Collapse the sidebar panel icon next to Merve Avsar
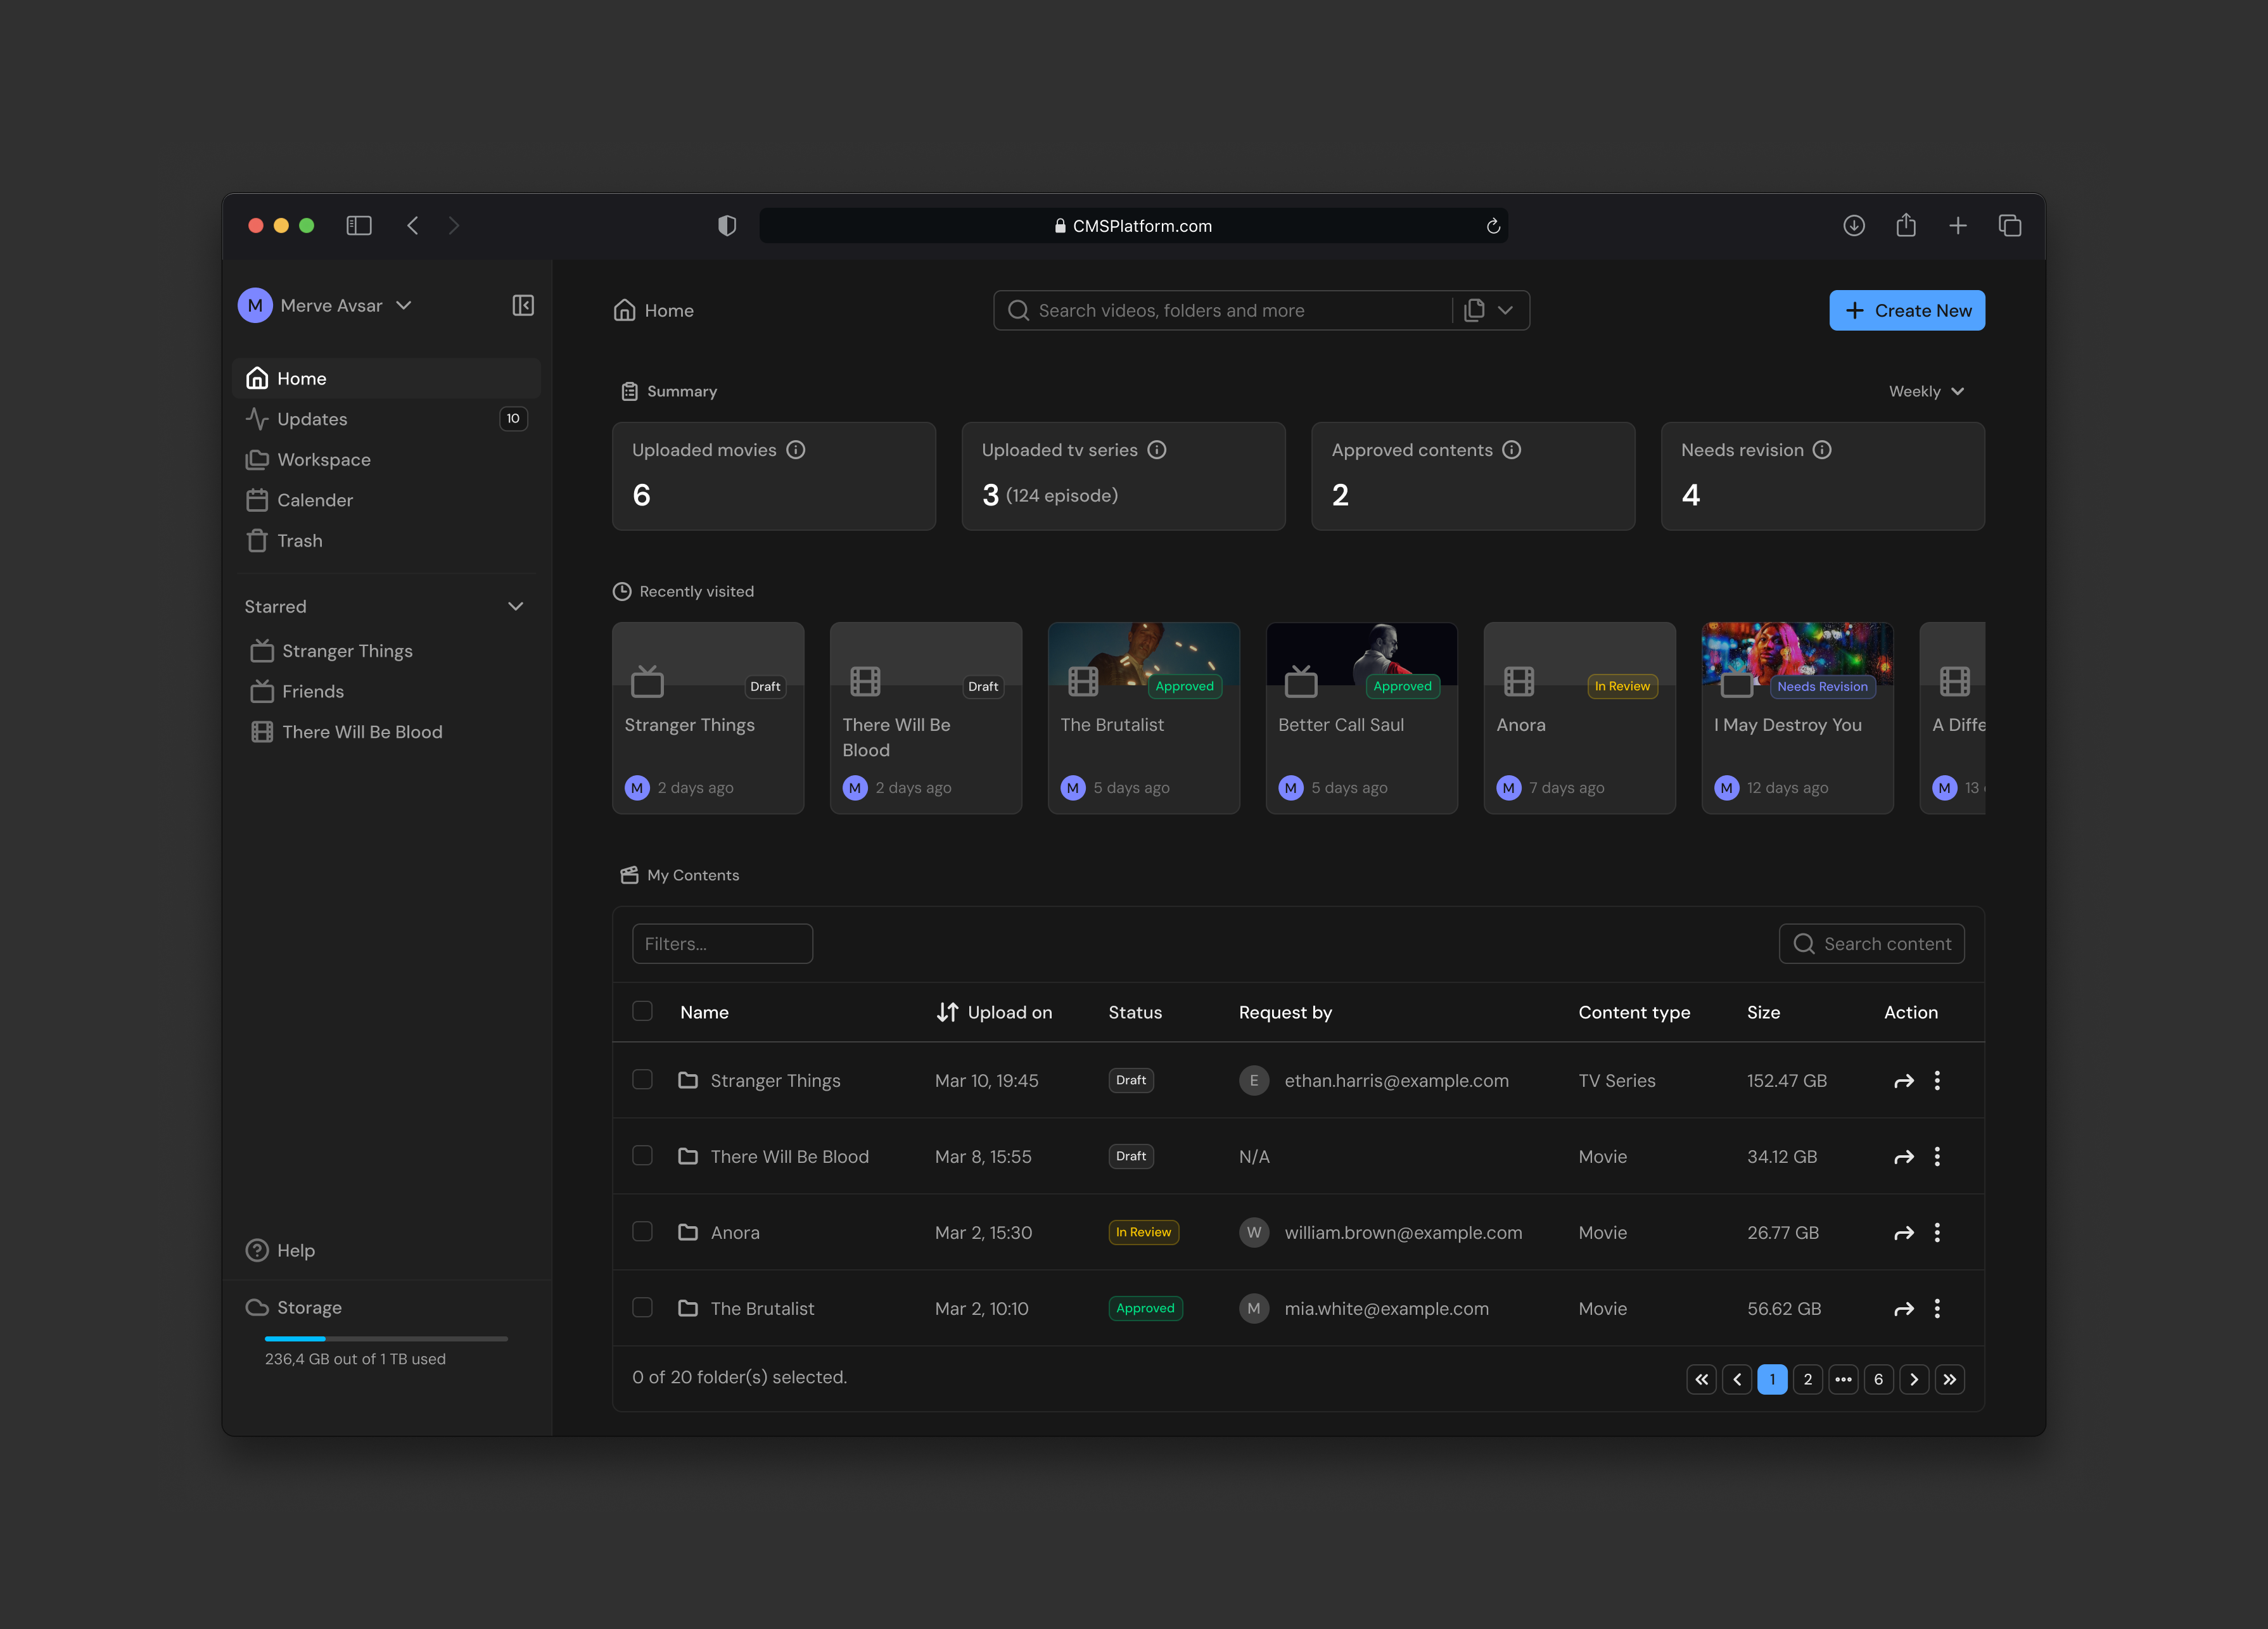Screen dimensions: 2268x1629 523,305
